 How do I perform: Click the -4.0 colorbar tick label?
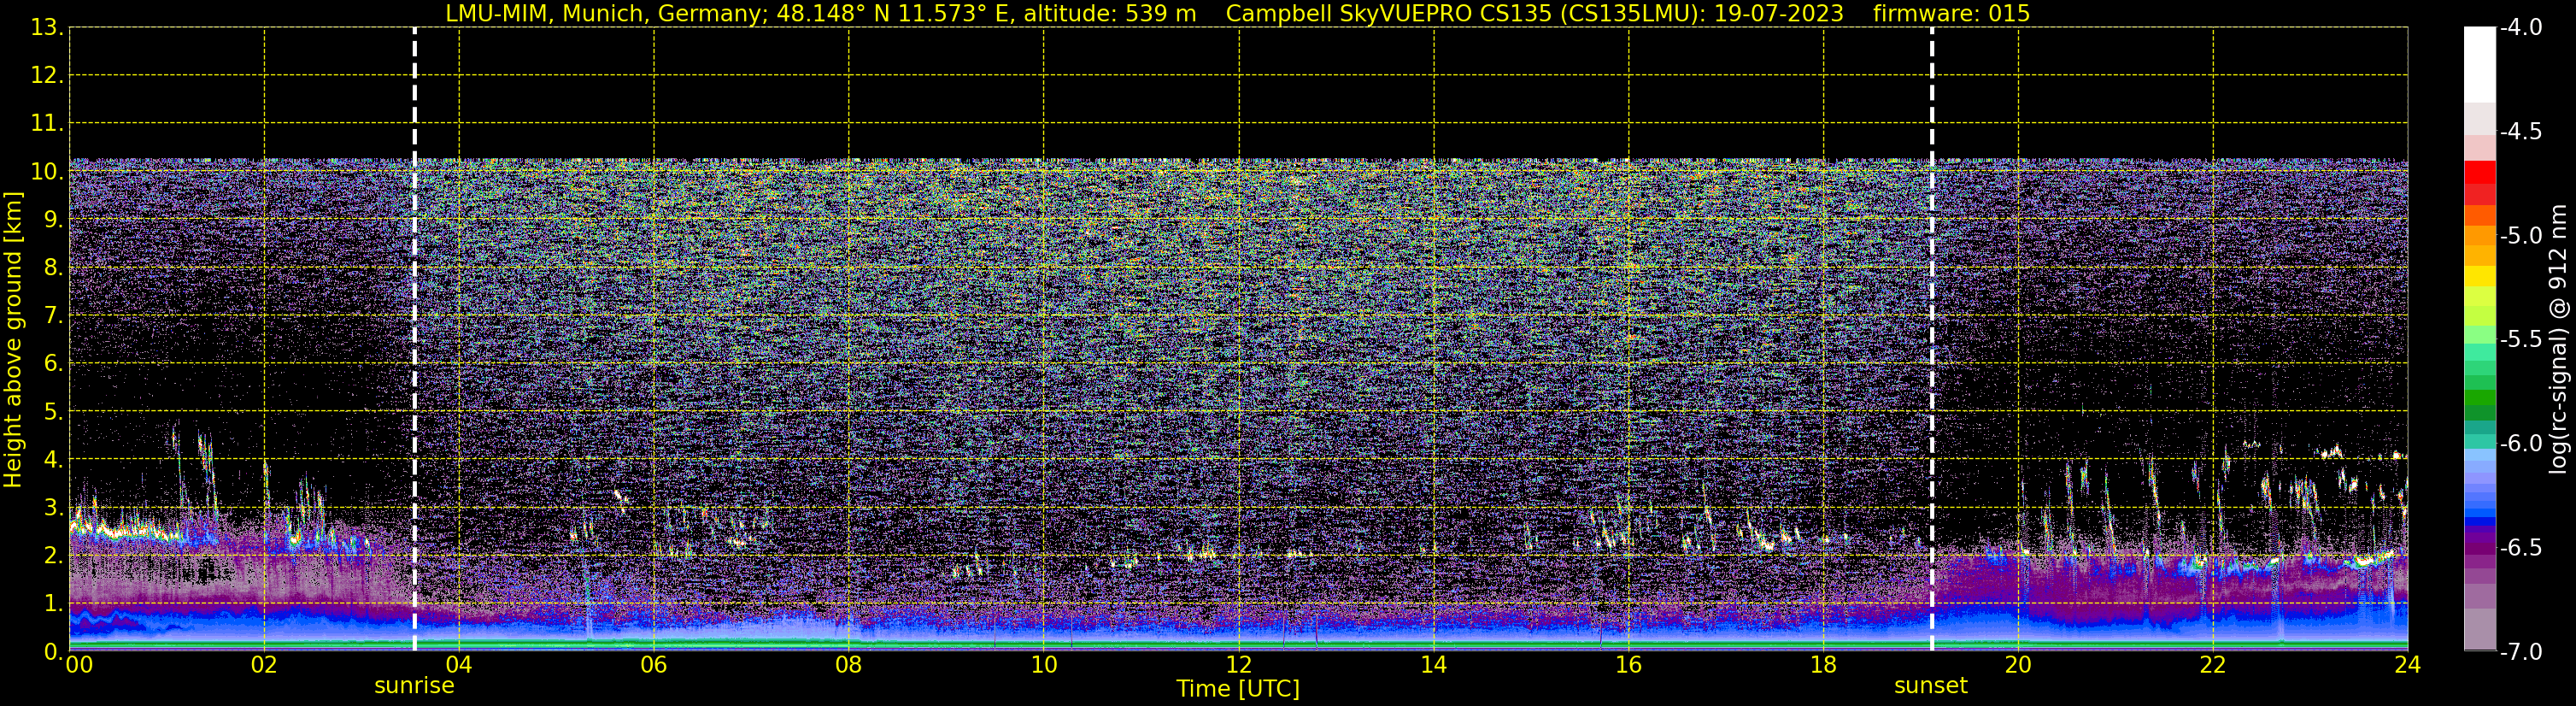tap(2520, 27)
